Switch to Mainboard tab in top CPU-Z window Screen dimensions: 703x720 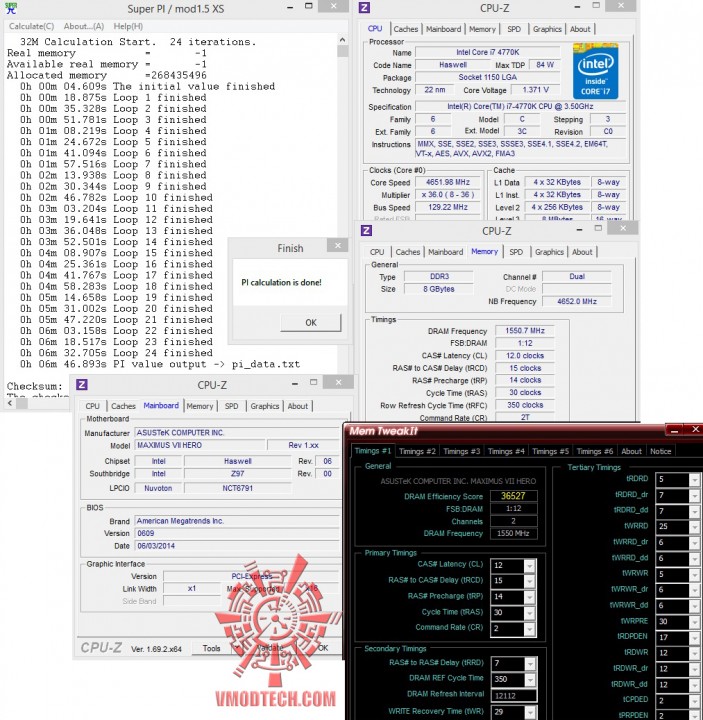443,29
